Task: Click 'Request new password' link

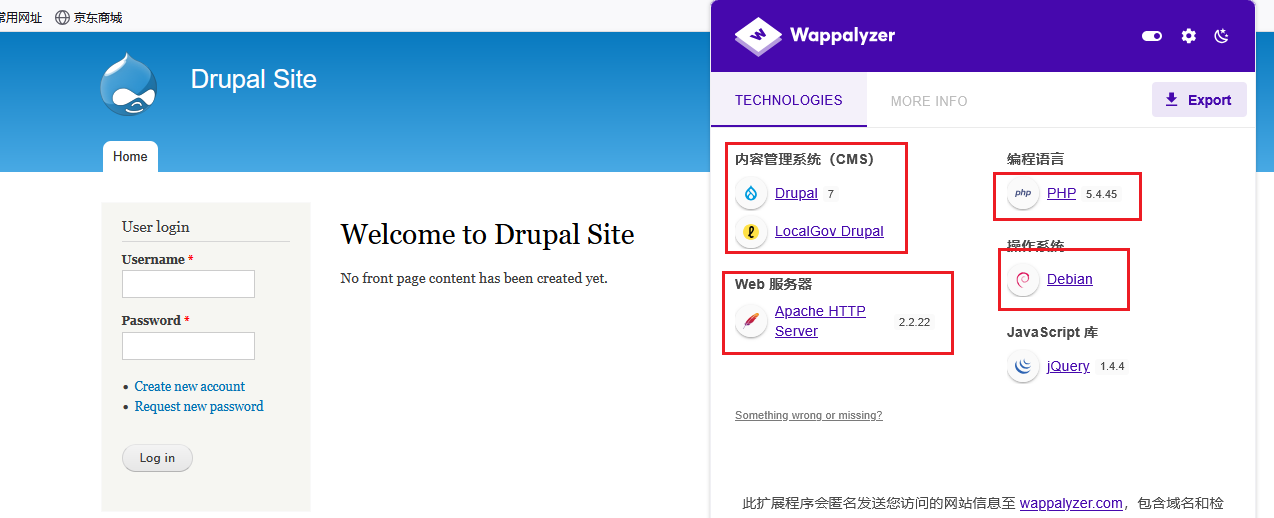Action: tap(199, 406)
